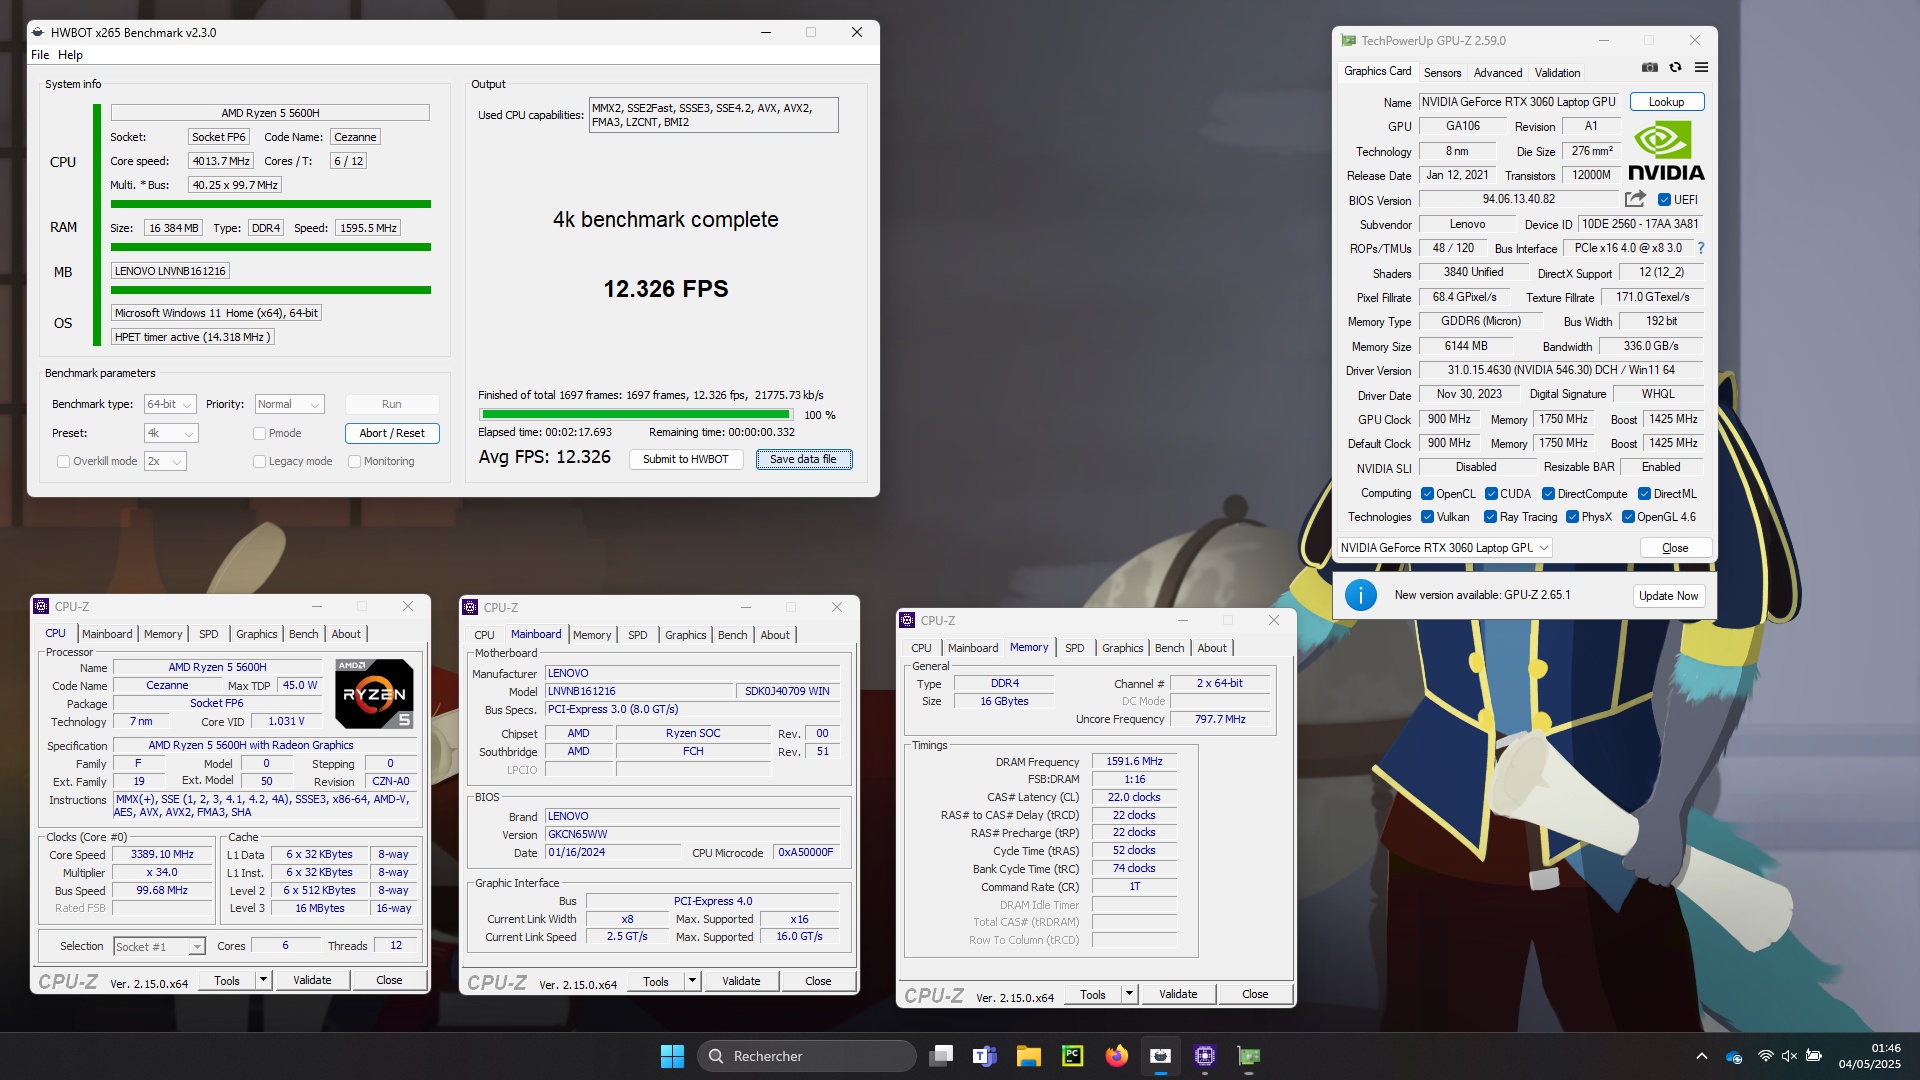Open Bench tab in CPU-Z Memory window
Screen dimensions: 1920x1080
[1169, 648]
